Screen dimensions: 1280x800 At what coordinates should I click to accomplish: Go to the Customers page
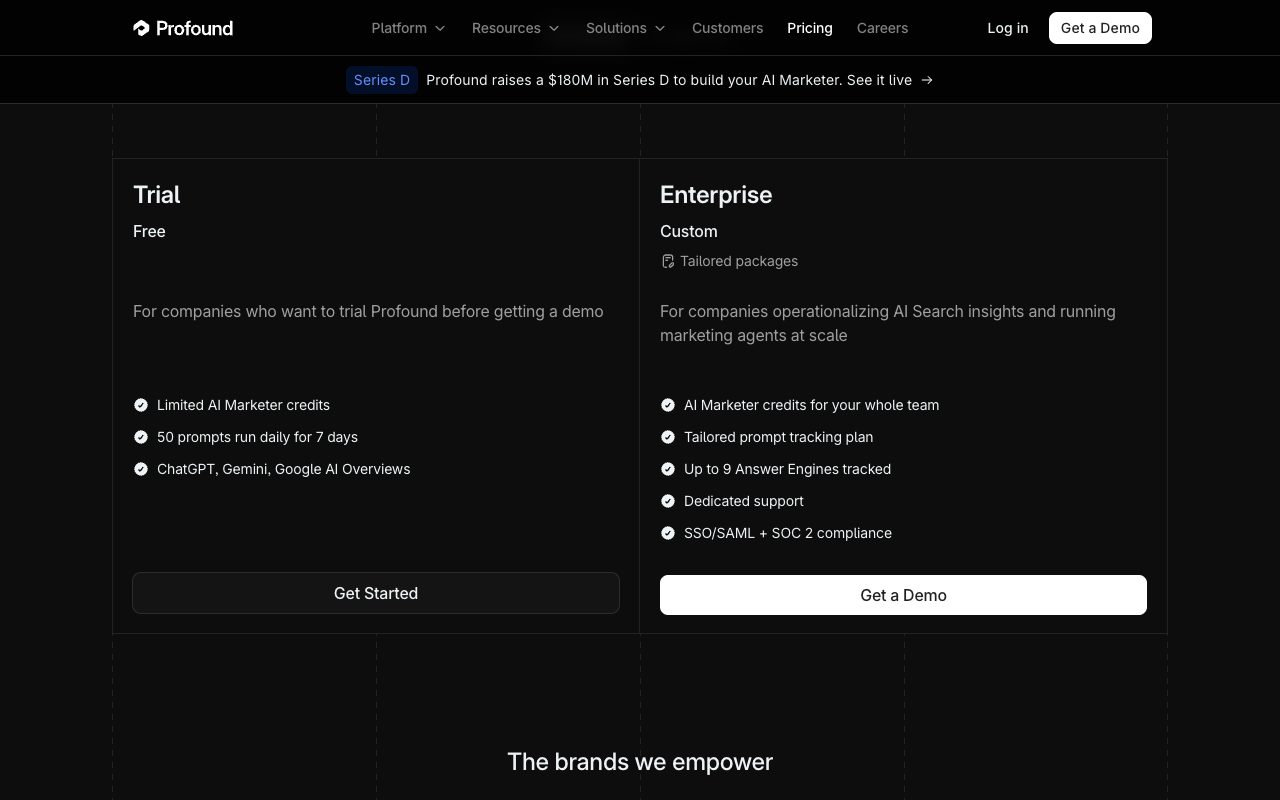tap(727, 28)
